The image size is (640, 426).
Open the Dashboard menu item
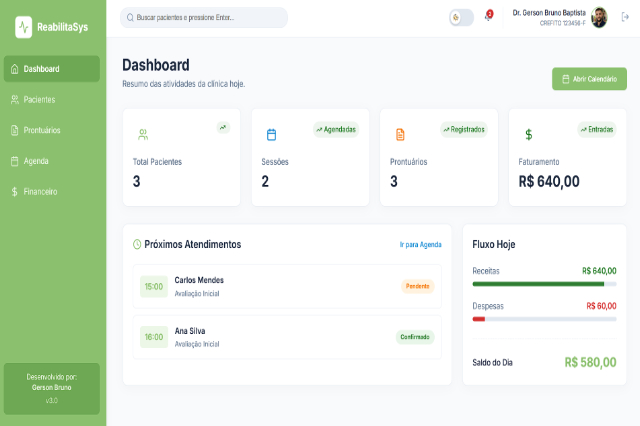pos(52,69)
